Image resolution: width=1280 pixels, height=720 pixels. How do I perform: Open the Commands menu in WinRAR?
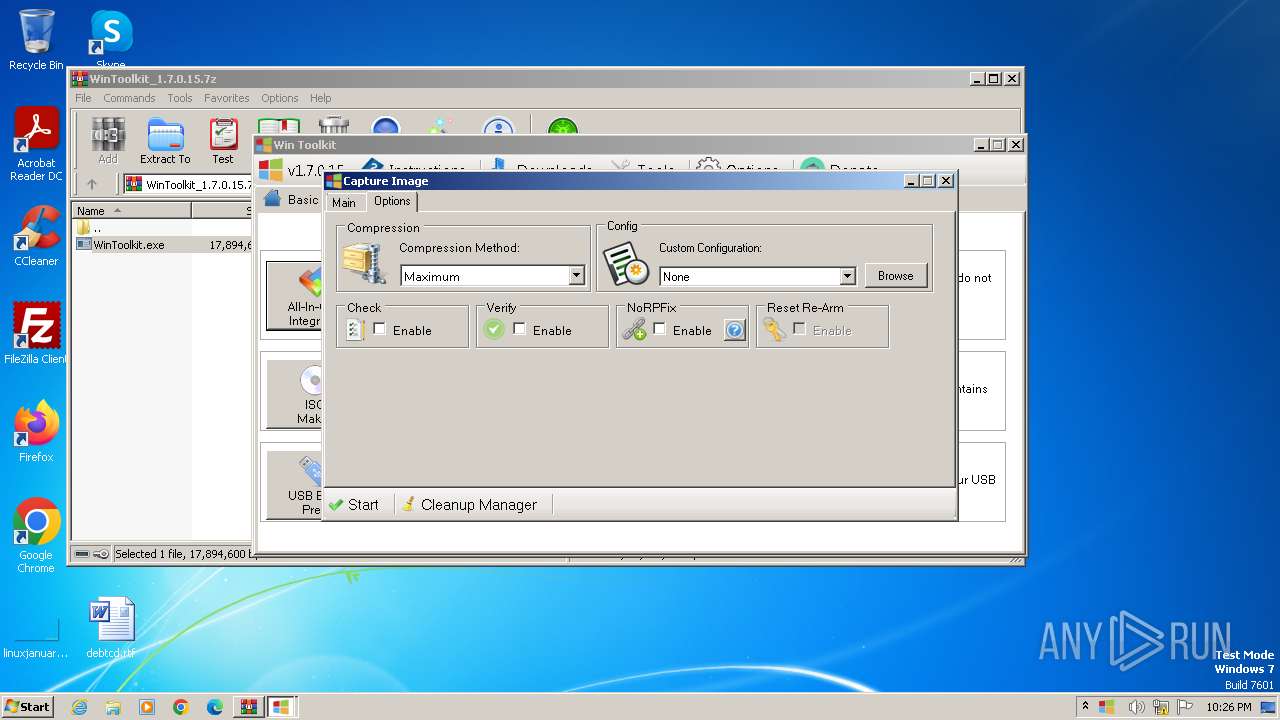coord(129,98)
